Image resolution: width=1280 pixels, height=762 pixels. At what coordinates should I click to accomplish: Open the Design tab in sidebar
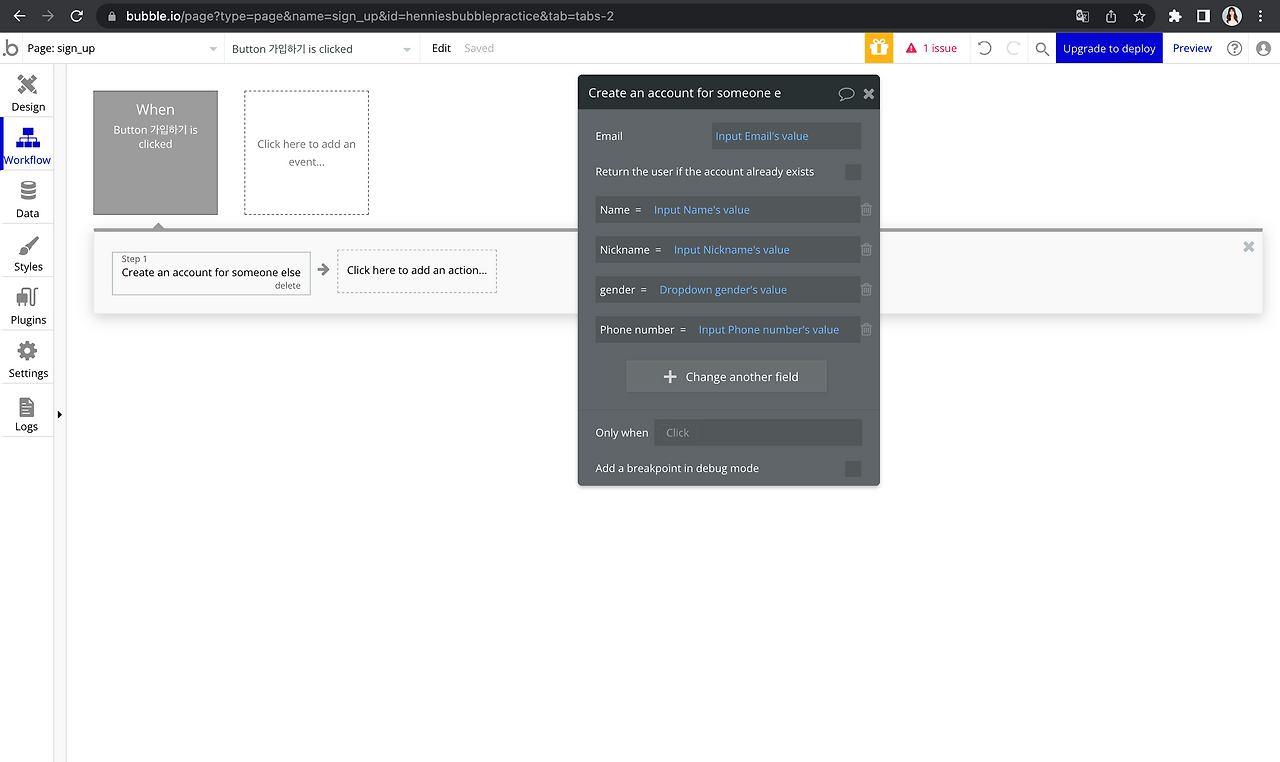click(28, 93)
